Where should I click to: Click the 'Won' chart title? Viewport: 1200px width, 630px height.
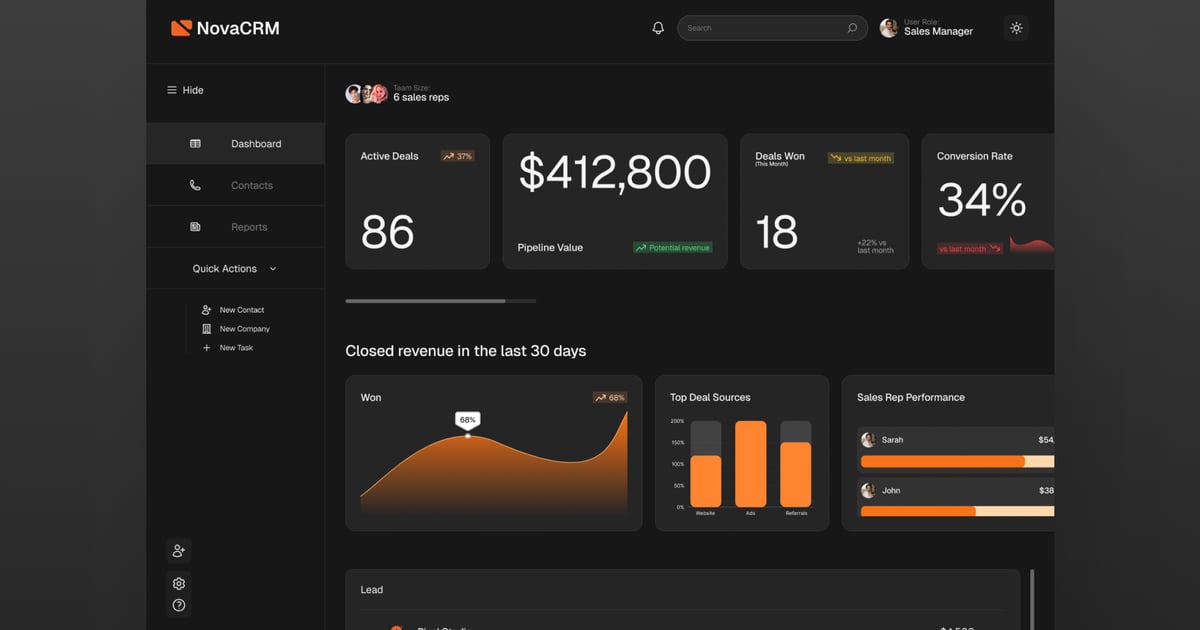click(x=371, y=397)
